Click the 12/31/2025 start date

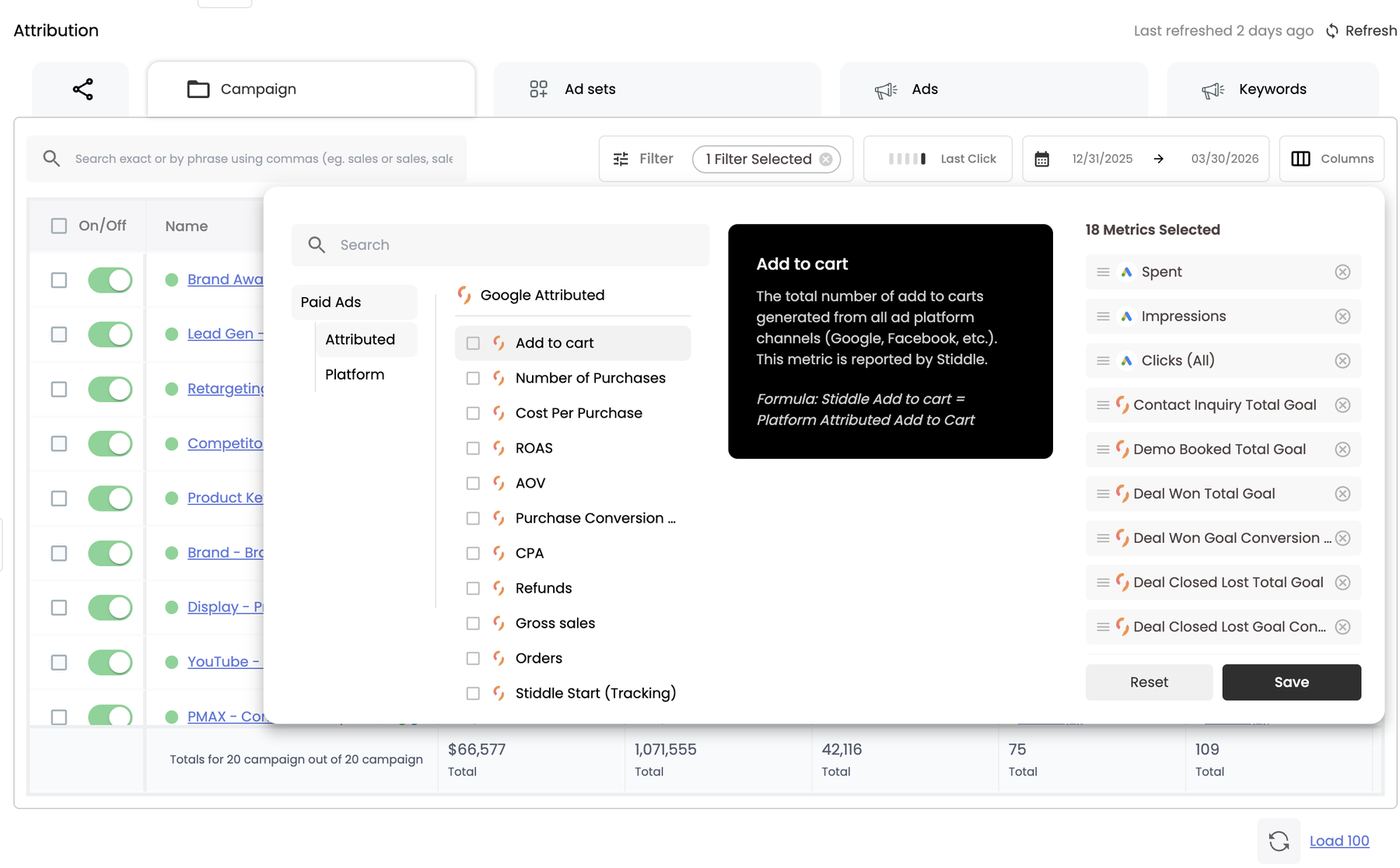(1102, 159)
